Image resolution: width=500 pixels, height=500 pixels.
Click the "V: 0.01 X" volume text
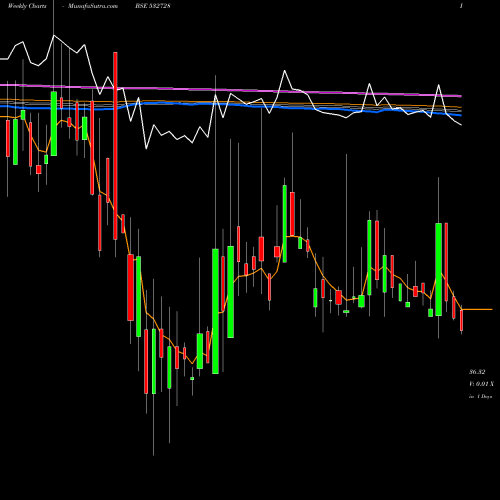[x=481, y=384]
